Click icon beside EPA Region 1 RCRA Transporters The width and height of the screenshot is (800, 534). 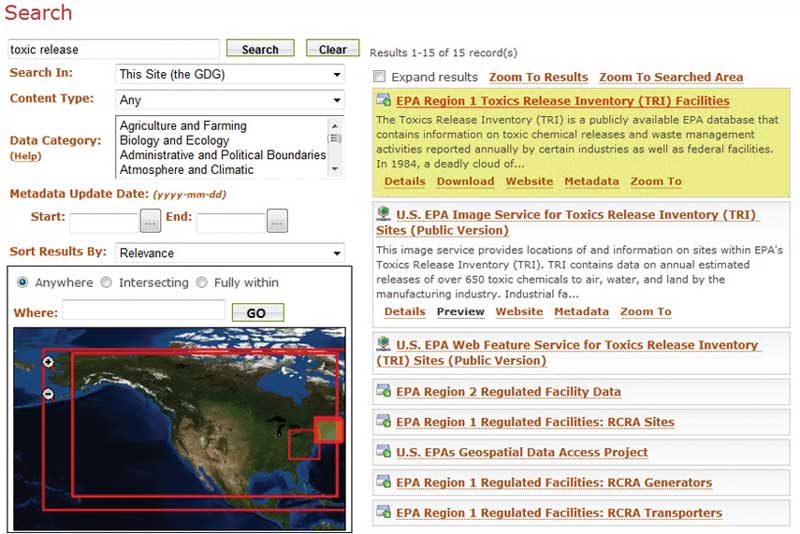point(384,512)
